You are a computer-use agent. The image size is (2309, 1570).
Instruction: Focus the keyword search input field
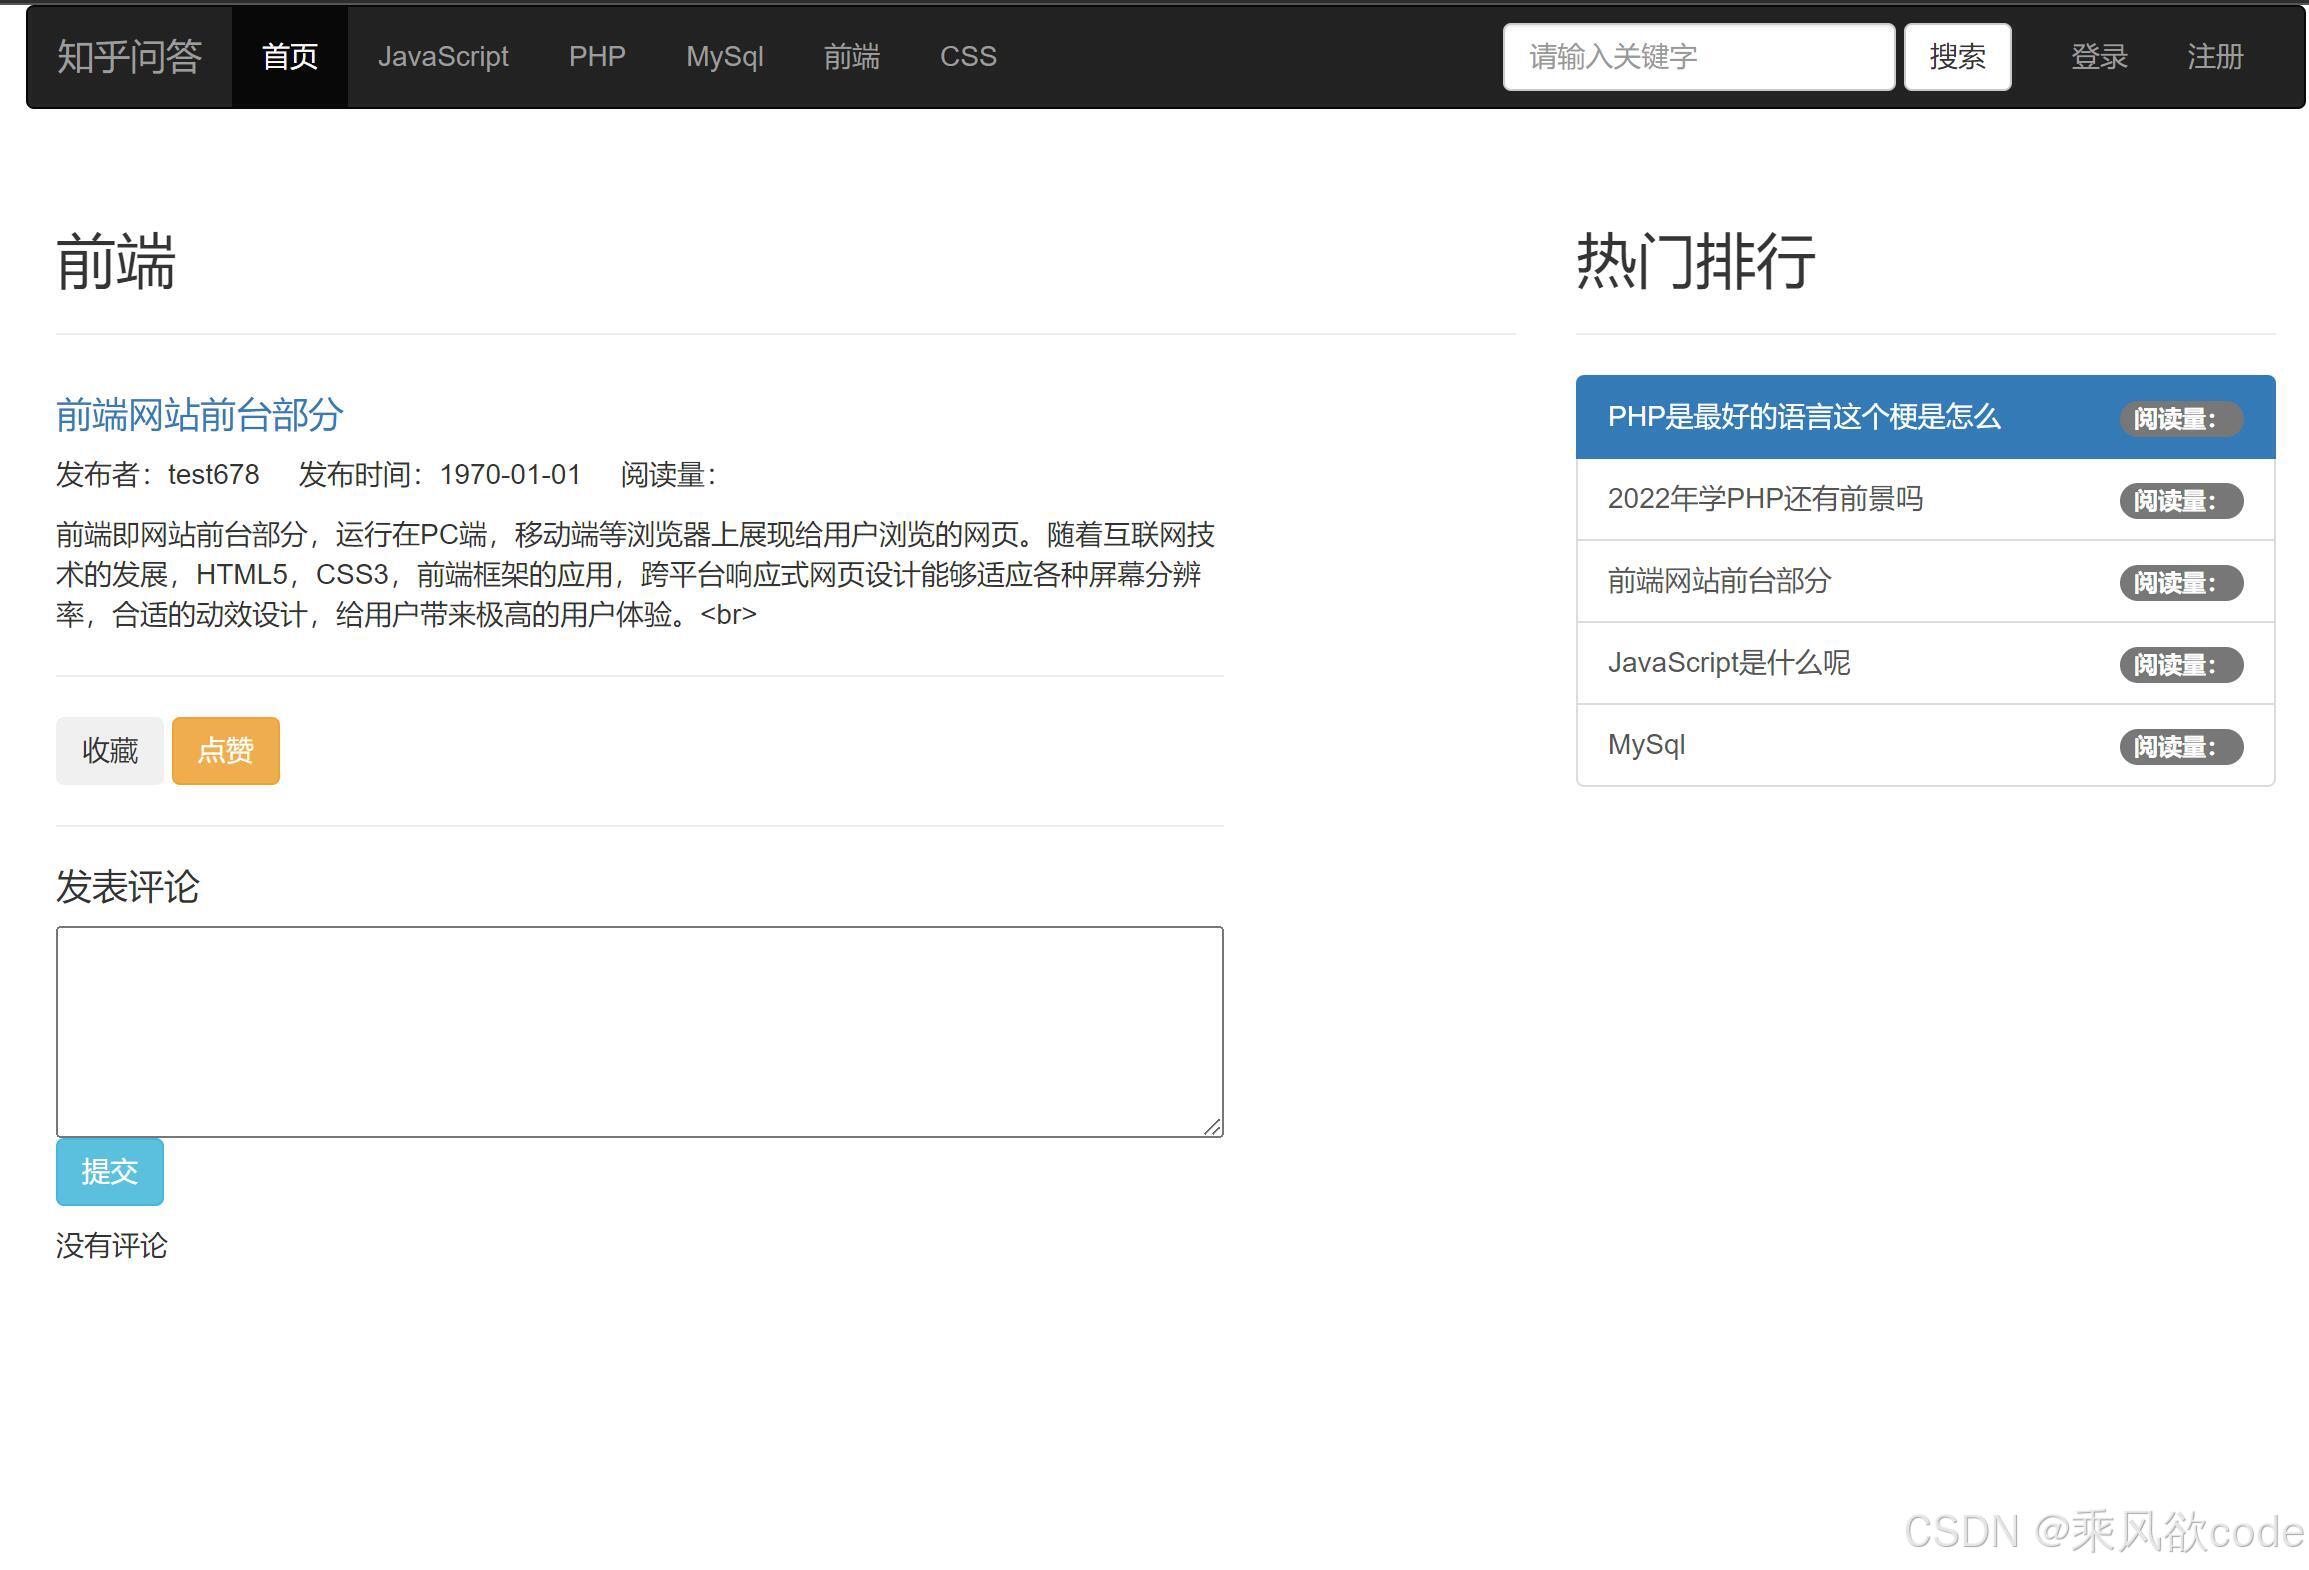[1697, 55]
